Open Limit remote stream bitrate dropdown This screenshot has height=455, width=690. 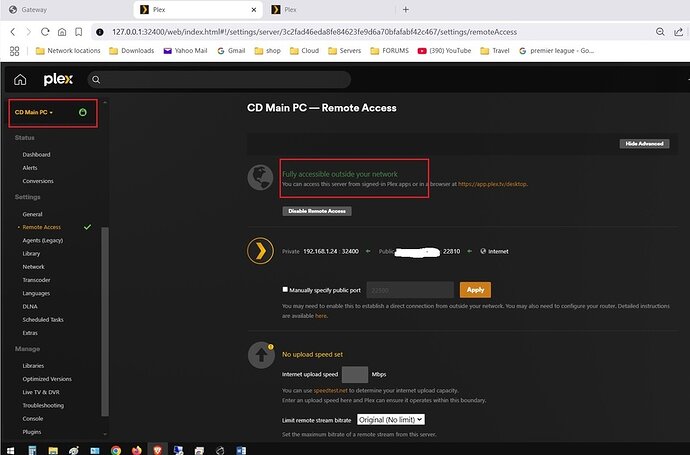391,420
